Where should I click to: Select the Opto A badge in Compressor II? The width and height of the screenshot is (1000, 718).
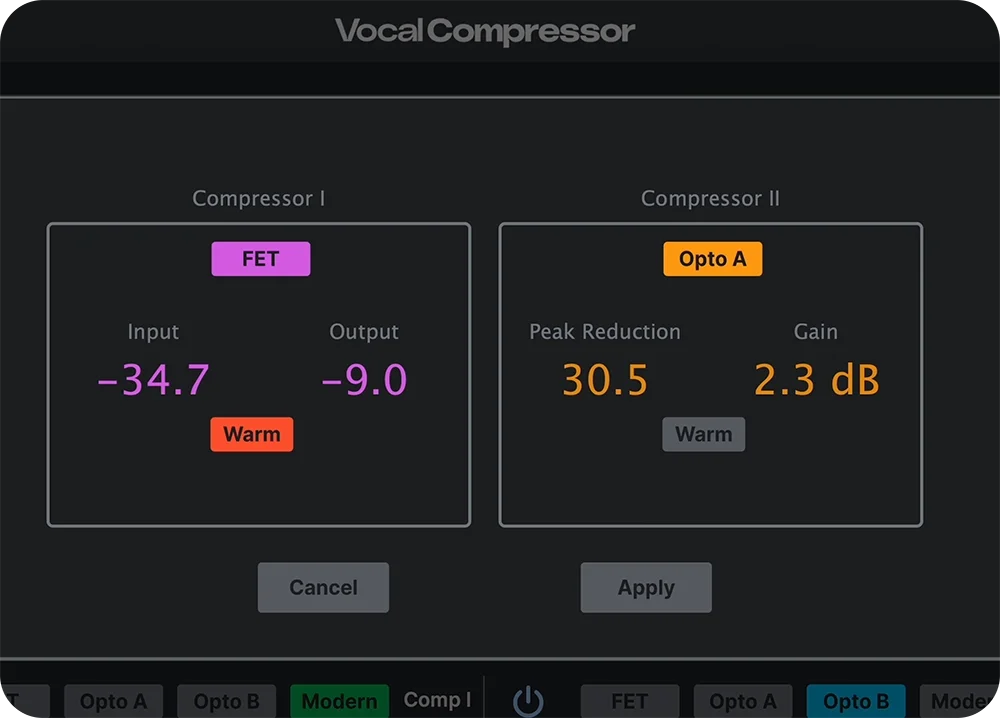[712, 259]
